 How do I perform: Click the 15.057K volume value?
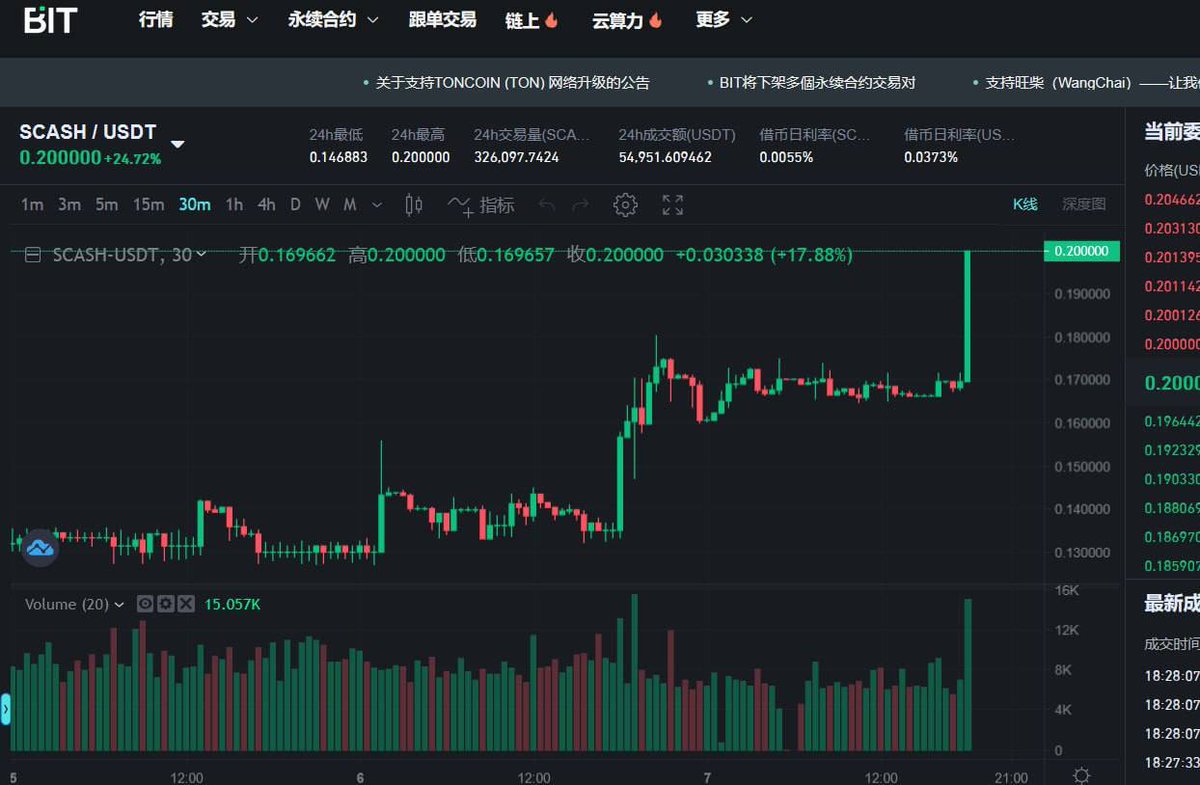pyautogui.click(x=232, y=604)
